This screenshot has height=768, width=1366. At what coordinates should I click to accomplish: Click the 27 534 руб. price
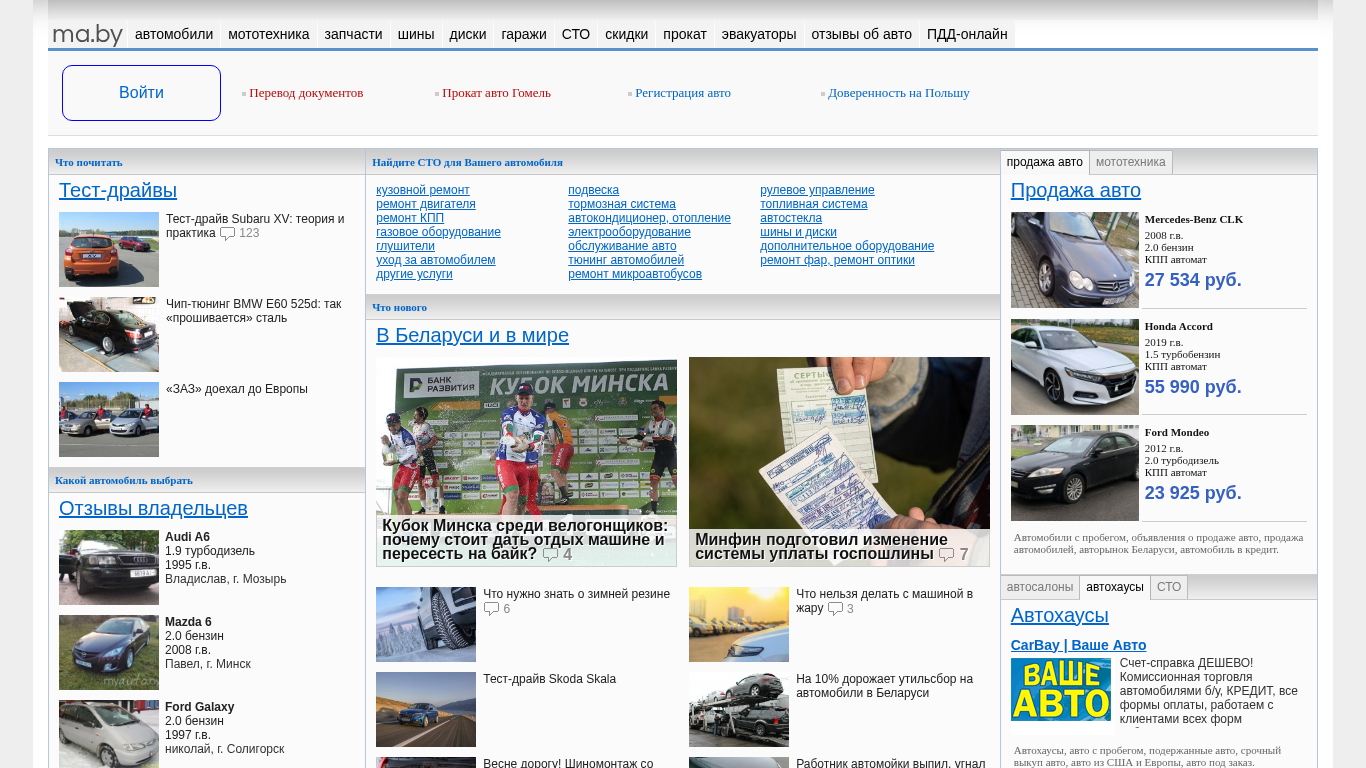[x=1193, y=280]
